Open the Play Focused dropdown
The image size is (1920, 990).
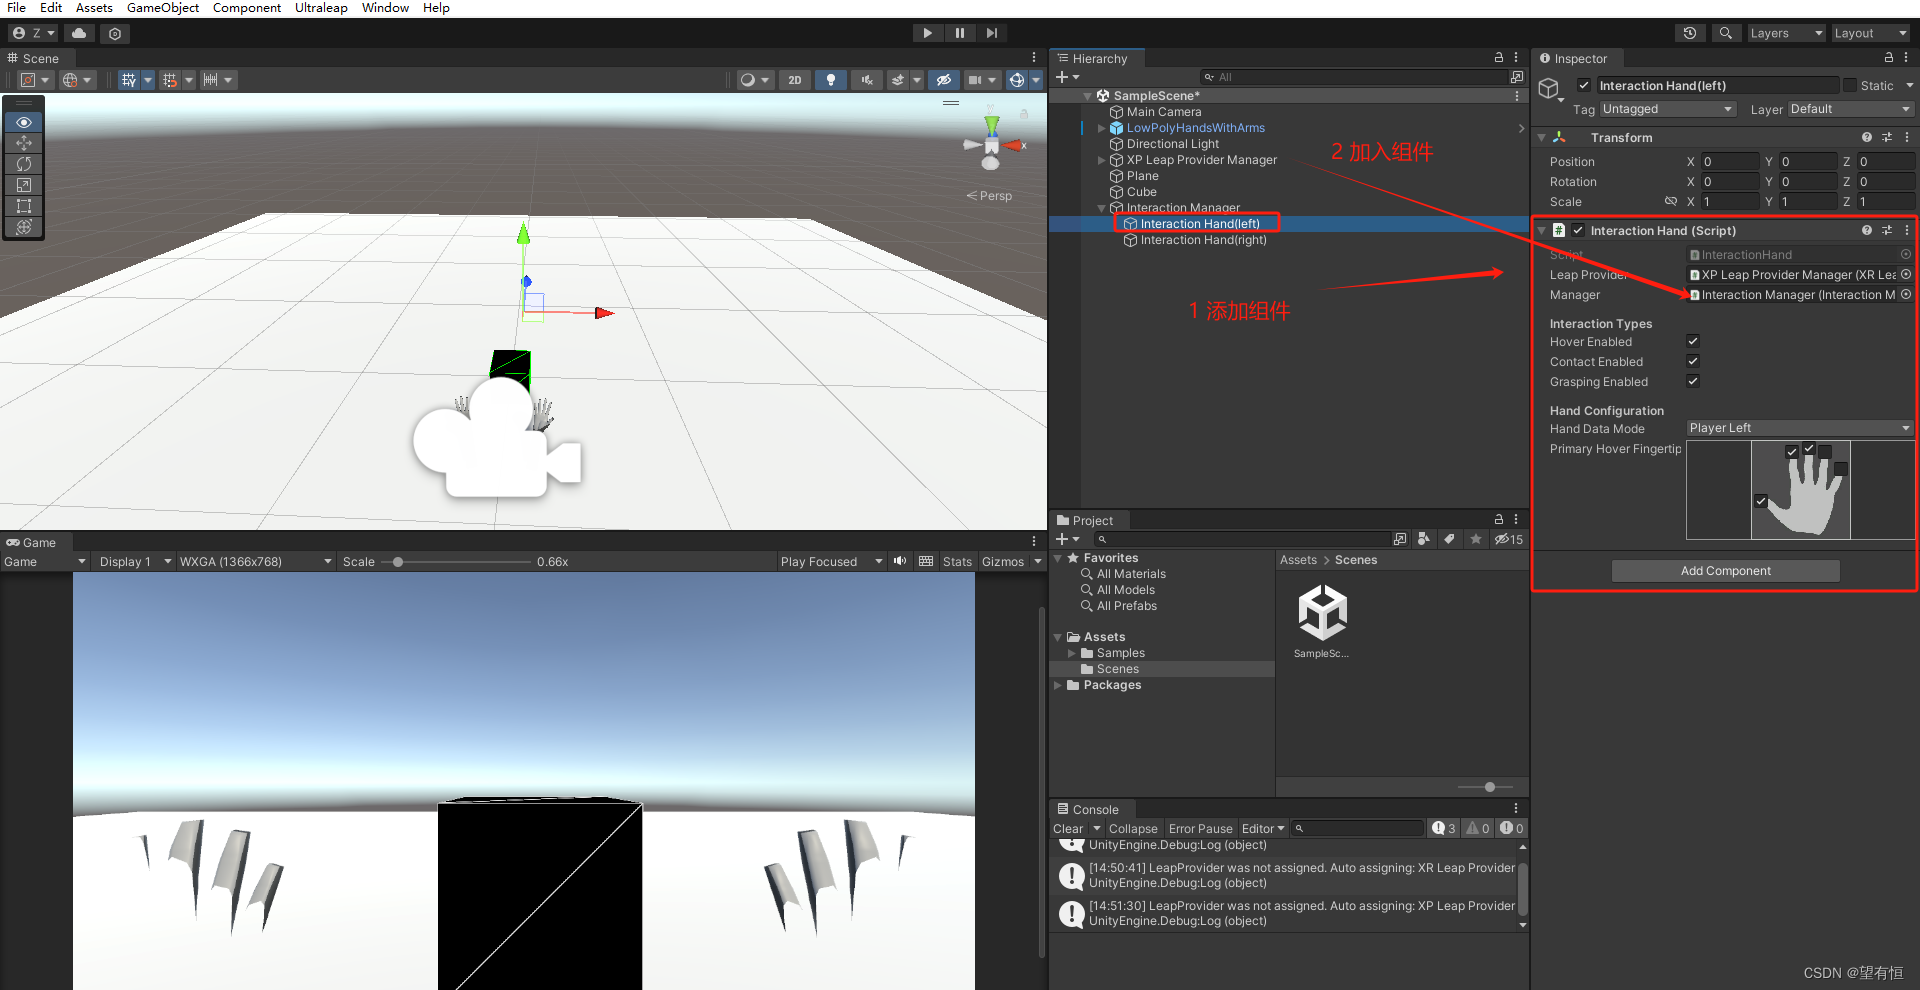832,561
